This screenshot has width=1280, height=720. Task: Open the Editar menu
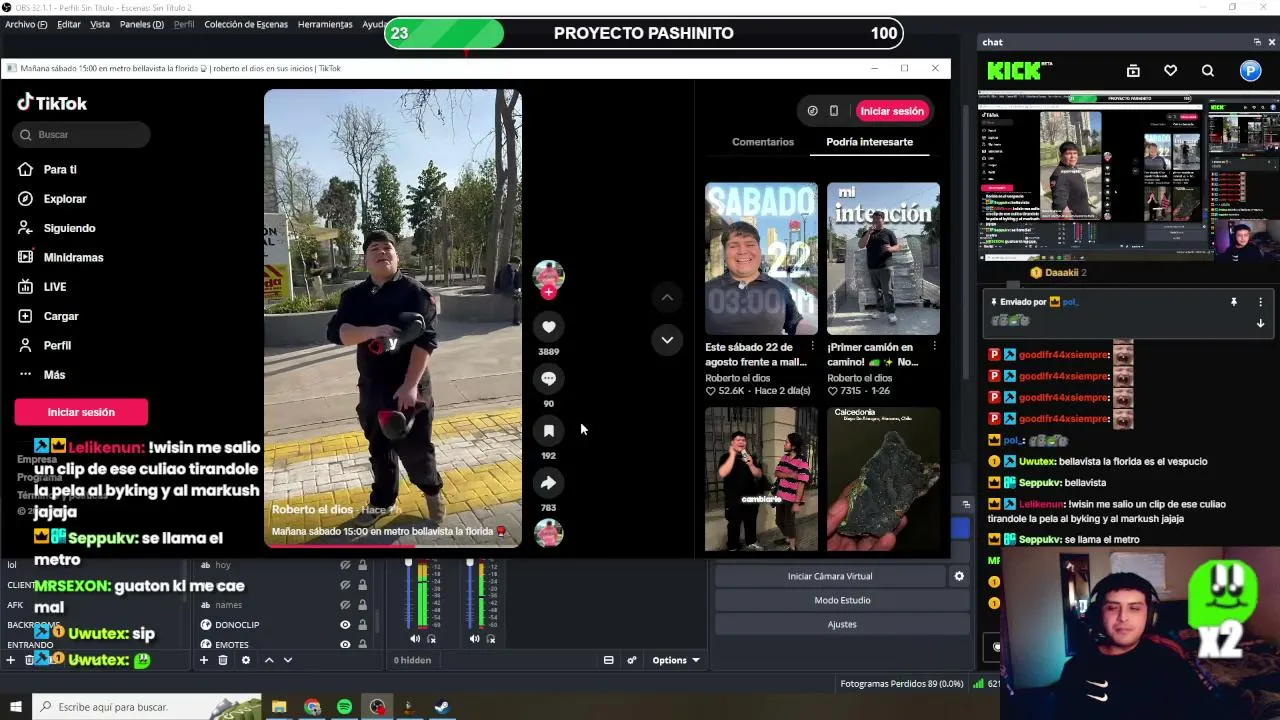(x=69, y=24)
